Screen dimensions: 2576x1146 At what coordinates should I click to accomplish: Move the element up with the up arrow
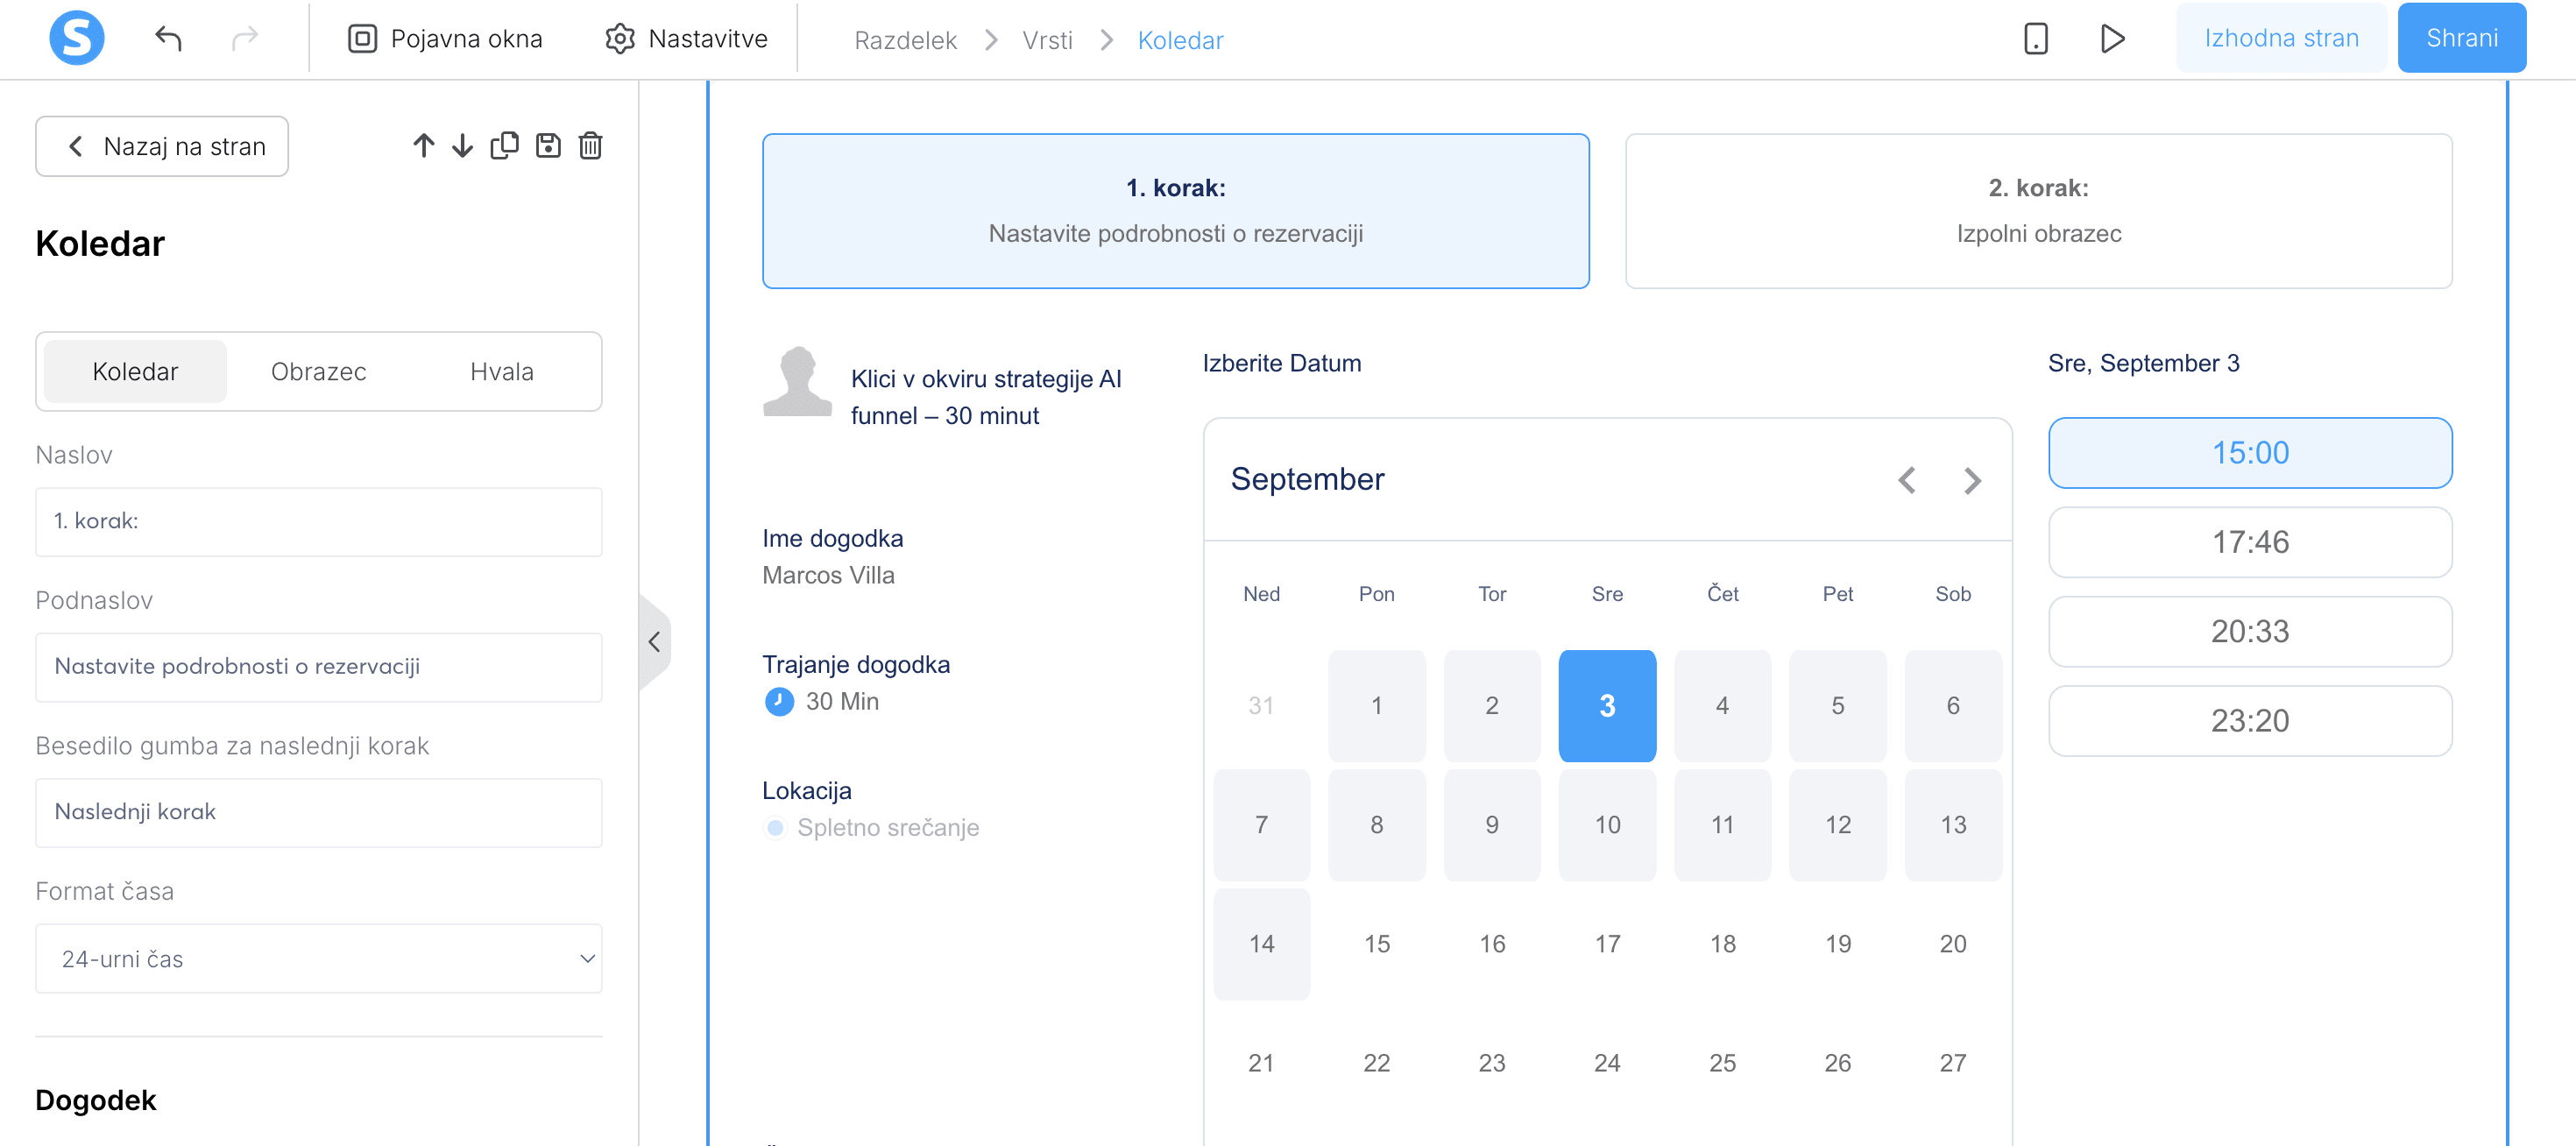coord(423,145)
